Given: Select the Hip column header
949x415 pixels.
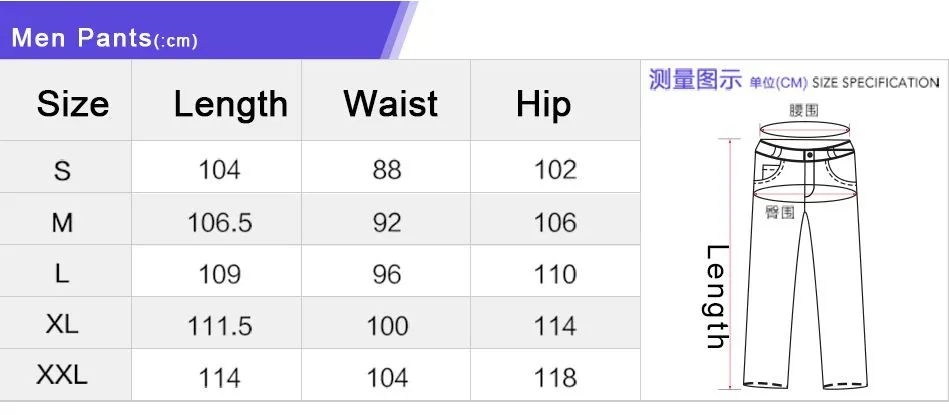Looking at the screenshot, I should click(543, 105).
